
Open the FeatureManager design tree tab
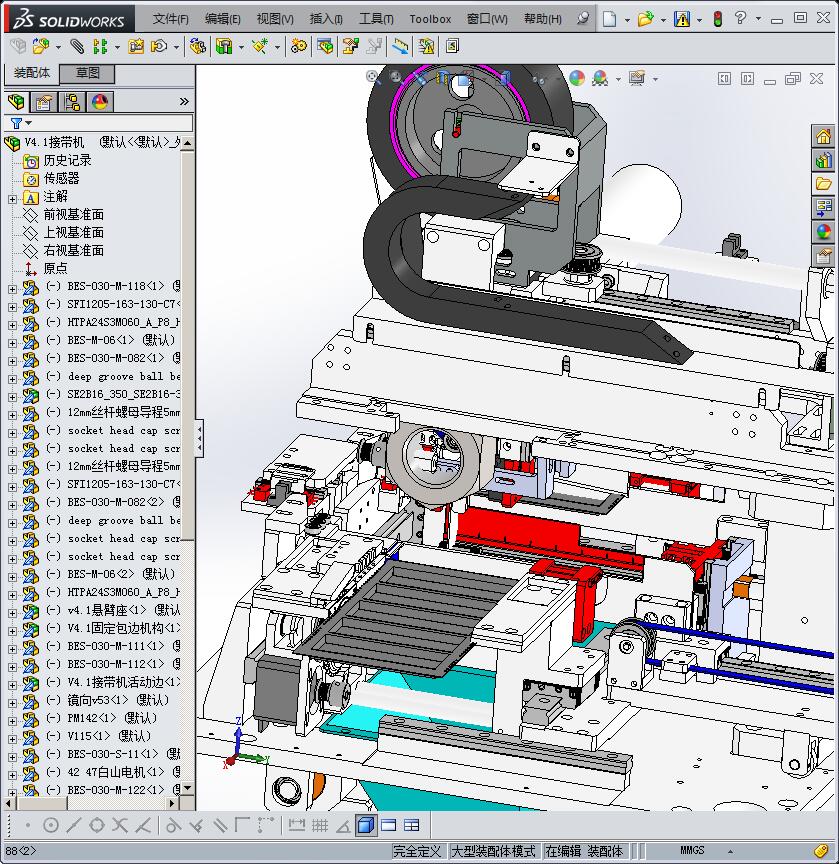pyautogui.click(x=16, y=102)
